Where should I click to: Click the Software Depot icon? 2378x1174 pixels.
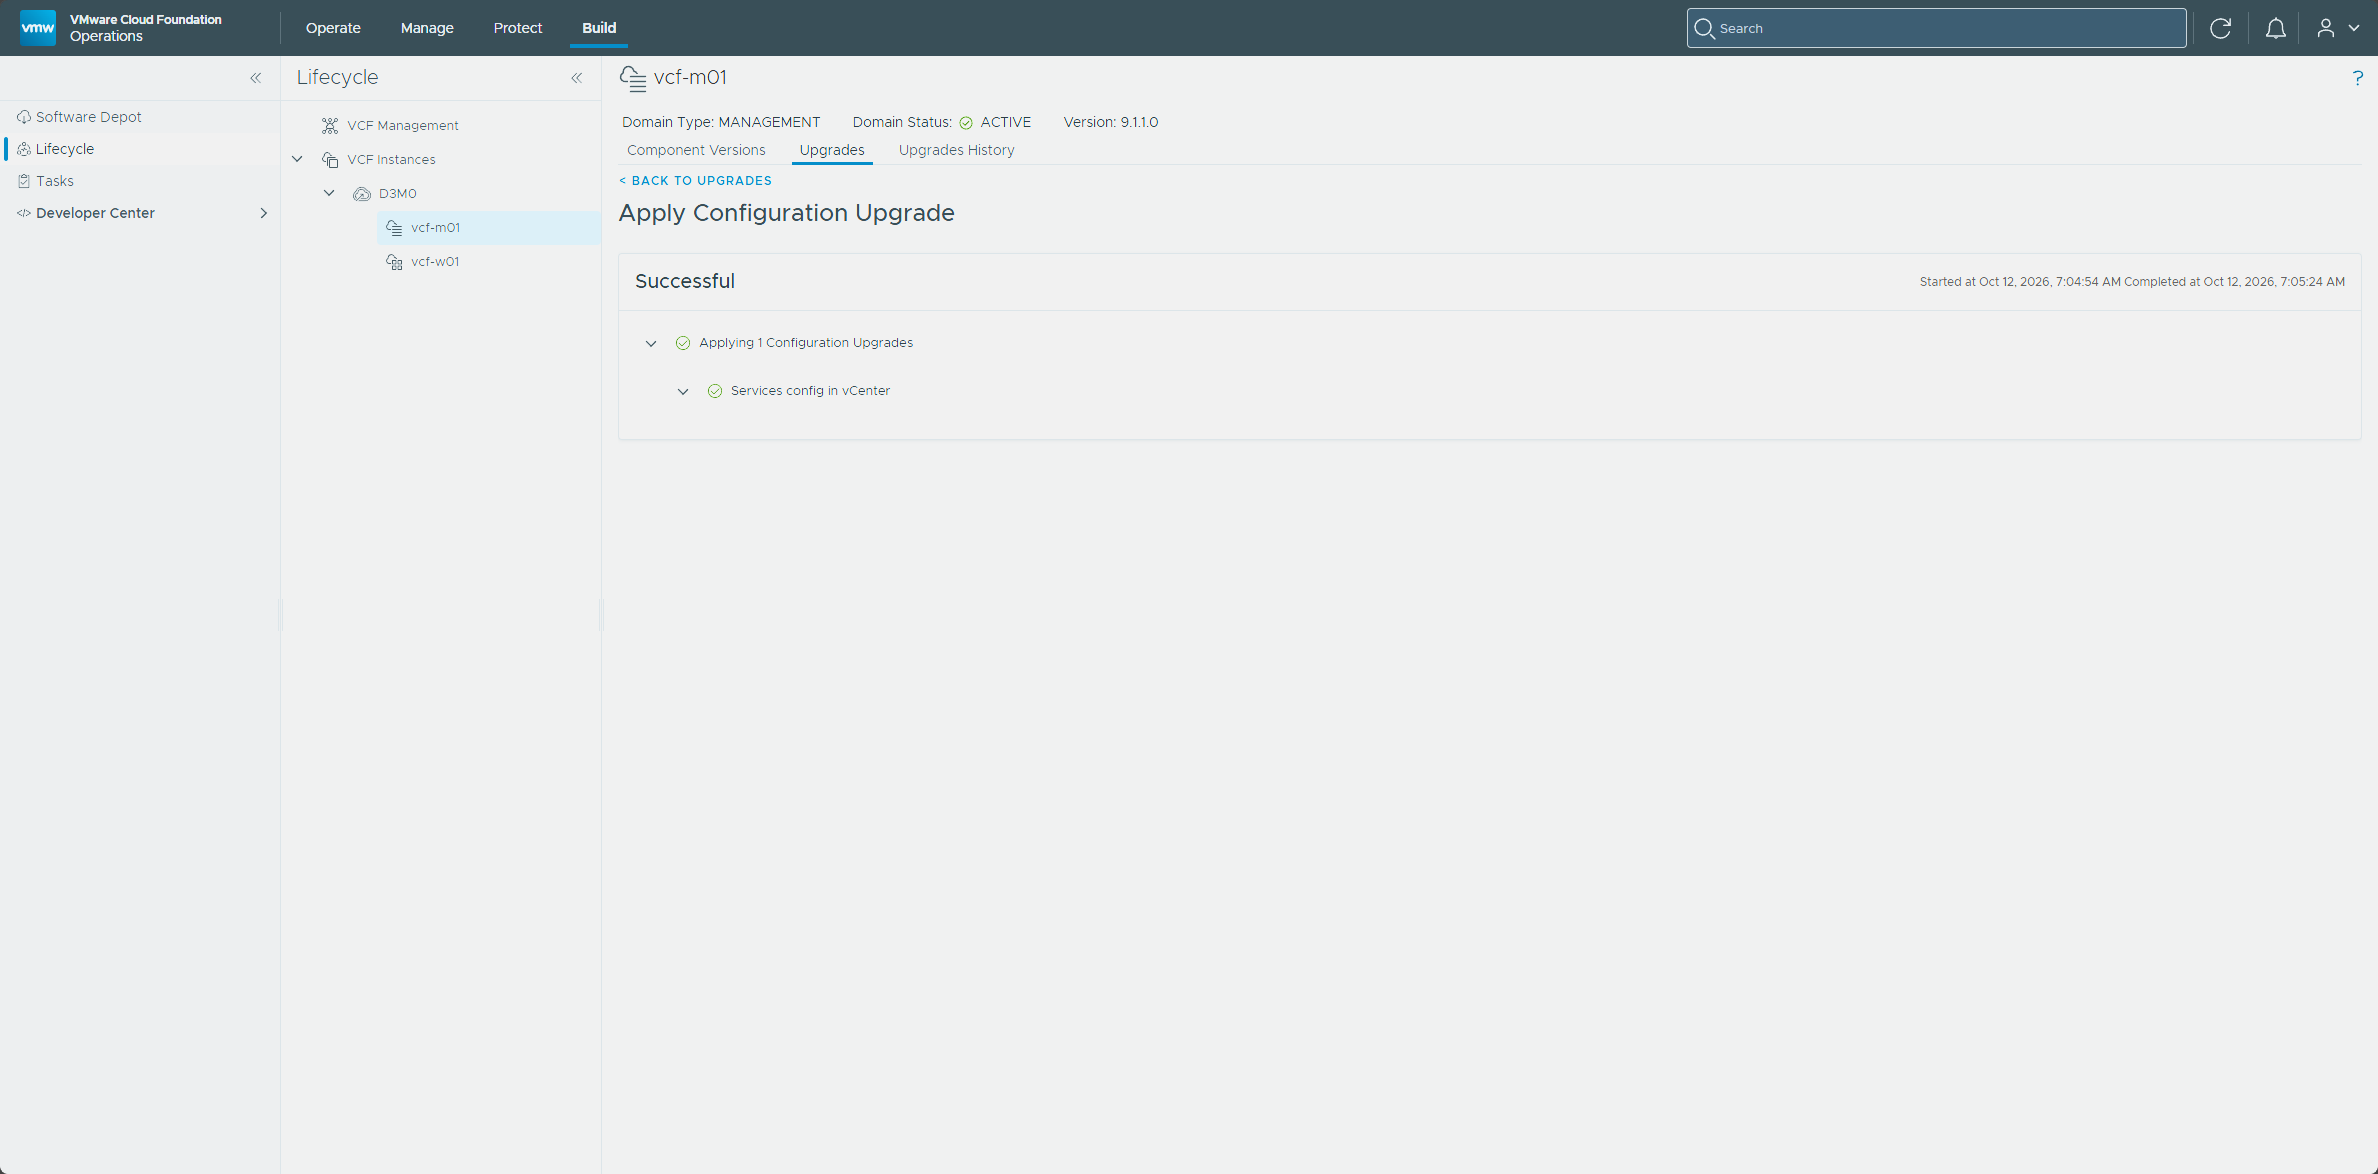click(x=24, y=117)
